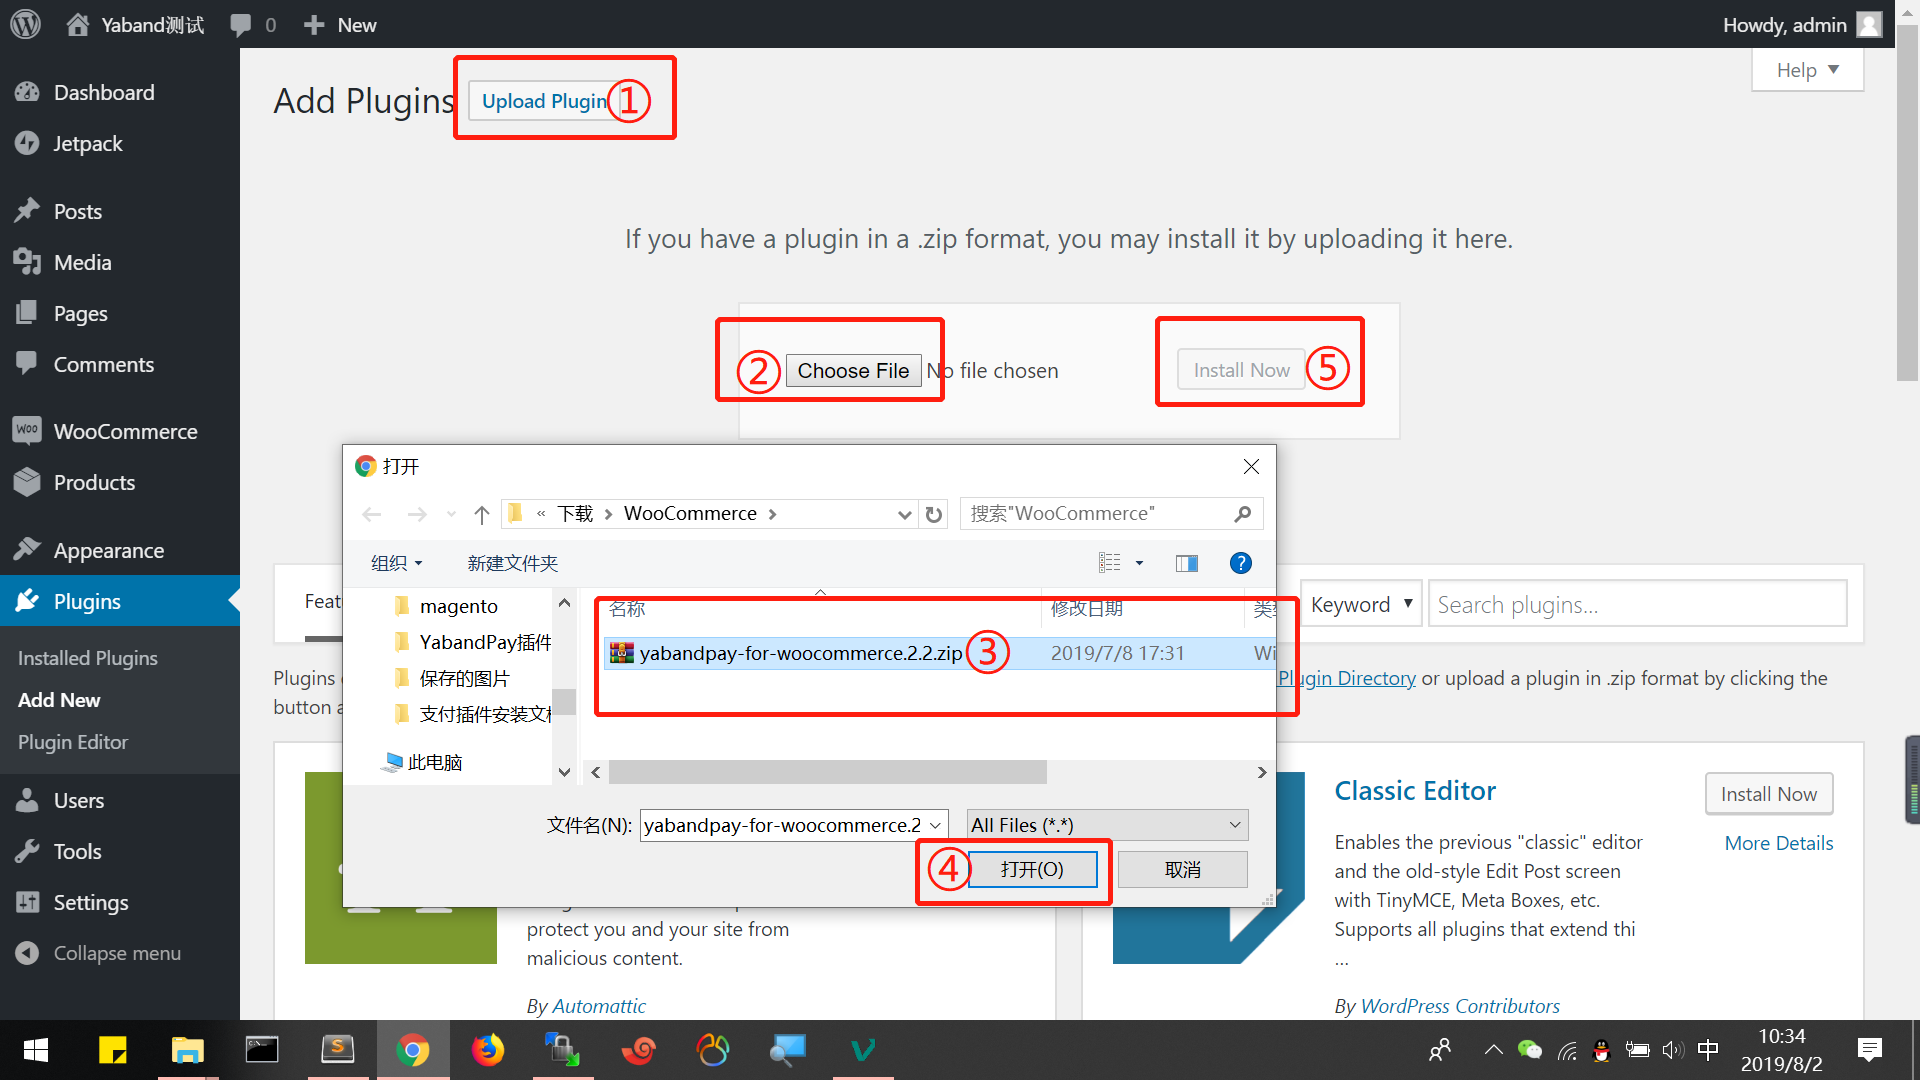Open the file dialog help icon

pyautogui.click(x=1240, y=563)
